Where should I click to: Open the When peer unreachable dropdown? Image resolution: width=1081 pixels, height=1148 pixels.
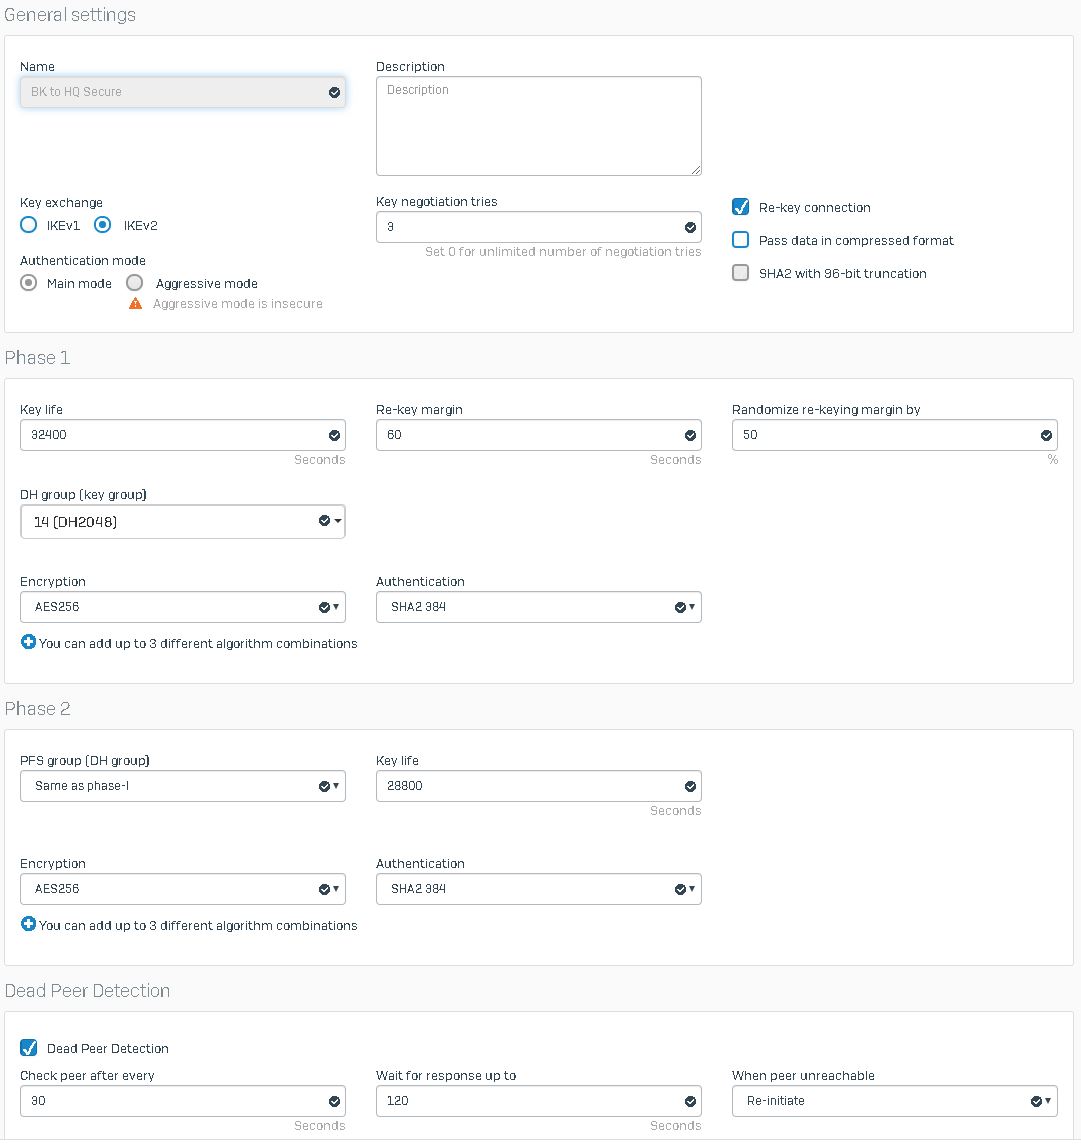click(894, 1101)
